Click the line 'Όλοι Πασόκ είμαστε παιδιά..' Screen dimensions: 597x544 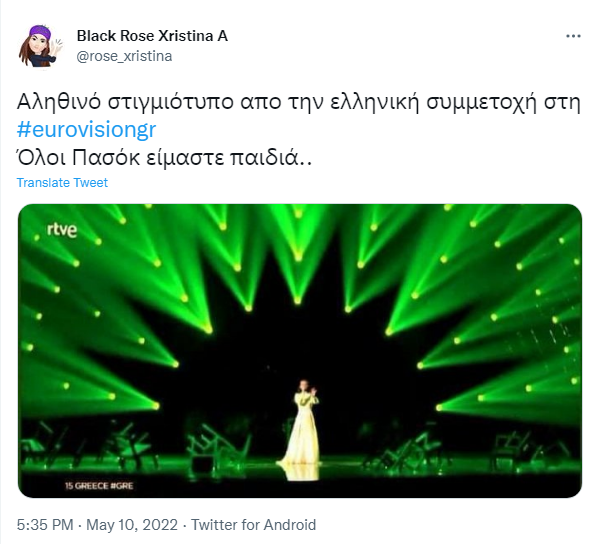164,157
